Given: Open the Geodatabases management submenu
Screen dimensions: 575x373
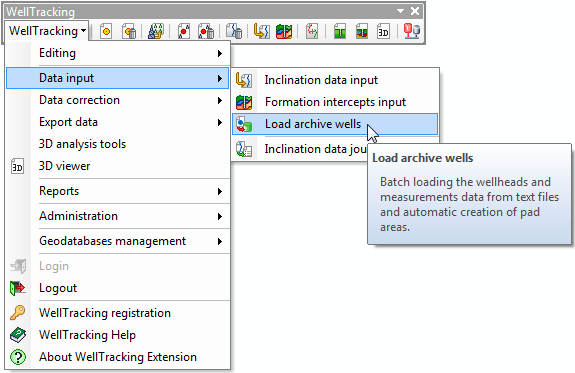Looking at the screenshot, I should click(117, 241).
